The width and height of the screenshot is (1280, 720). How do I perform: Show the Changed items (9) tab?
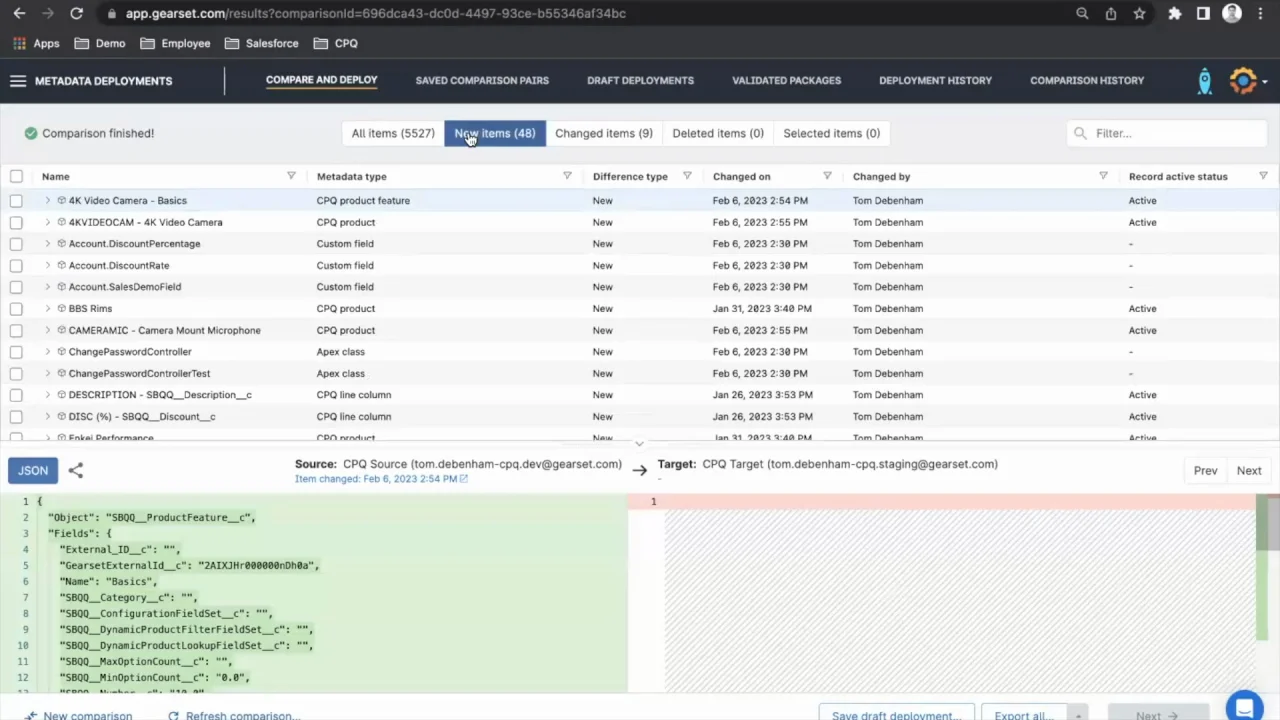coord(603,133)
